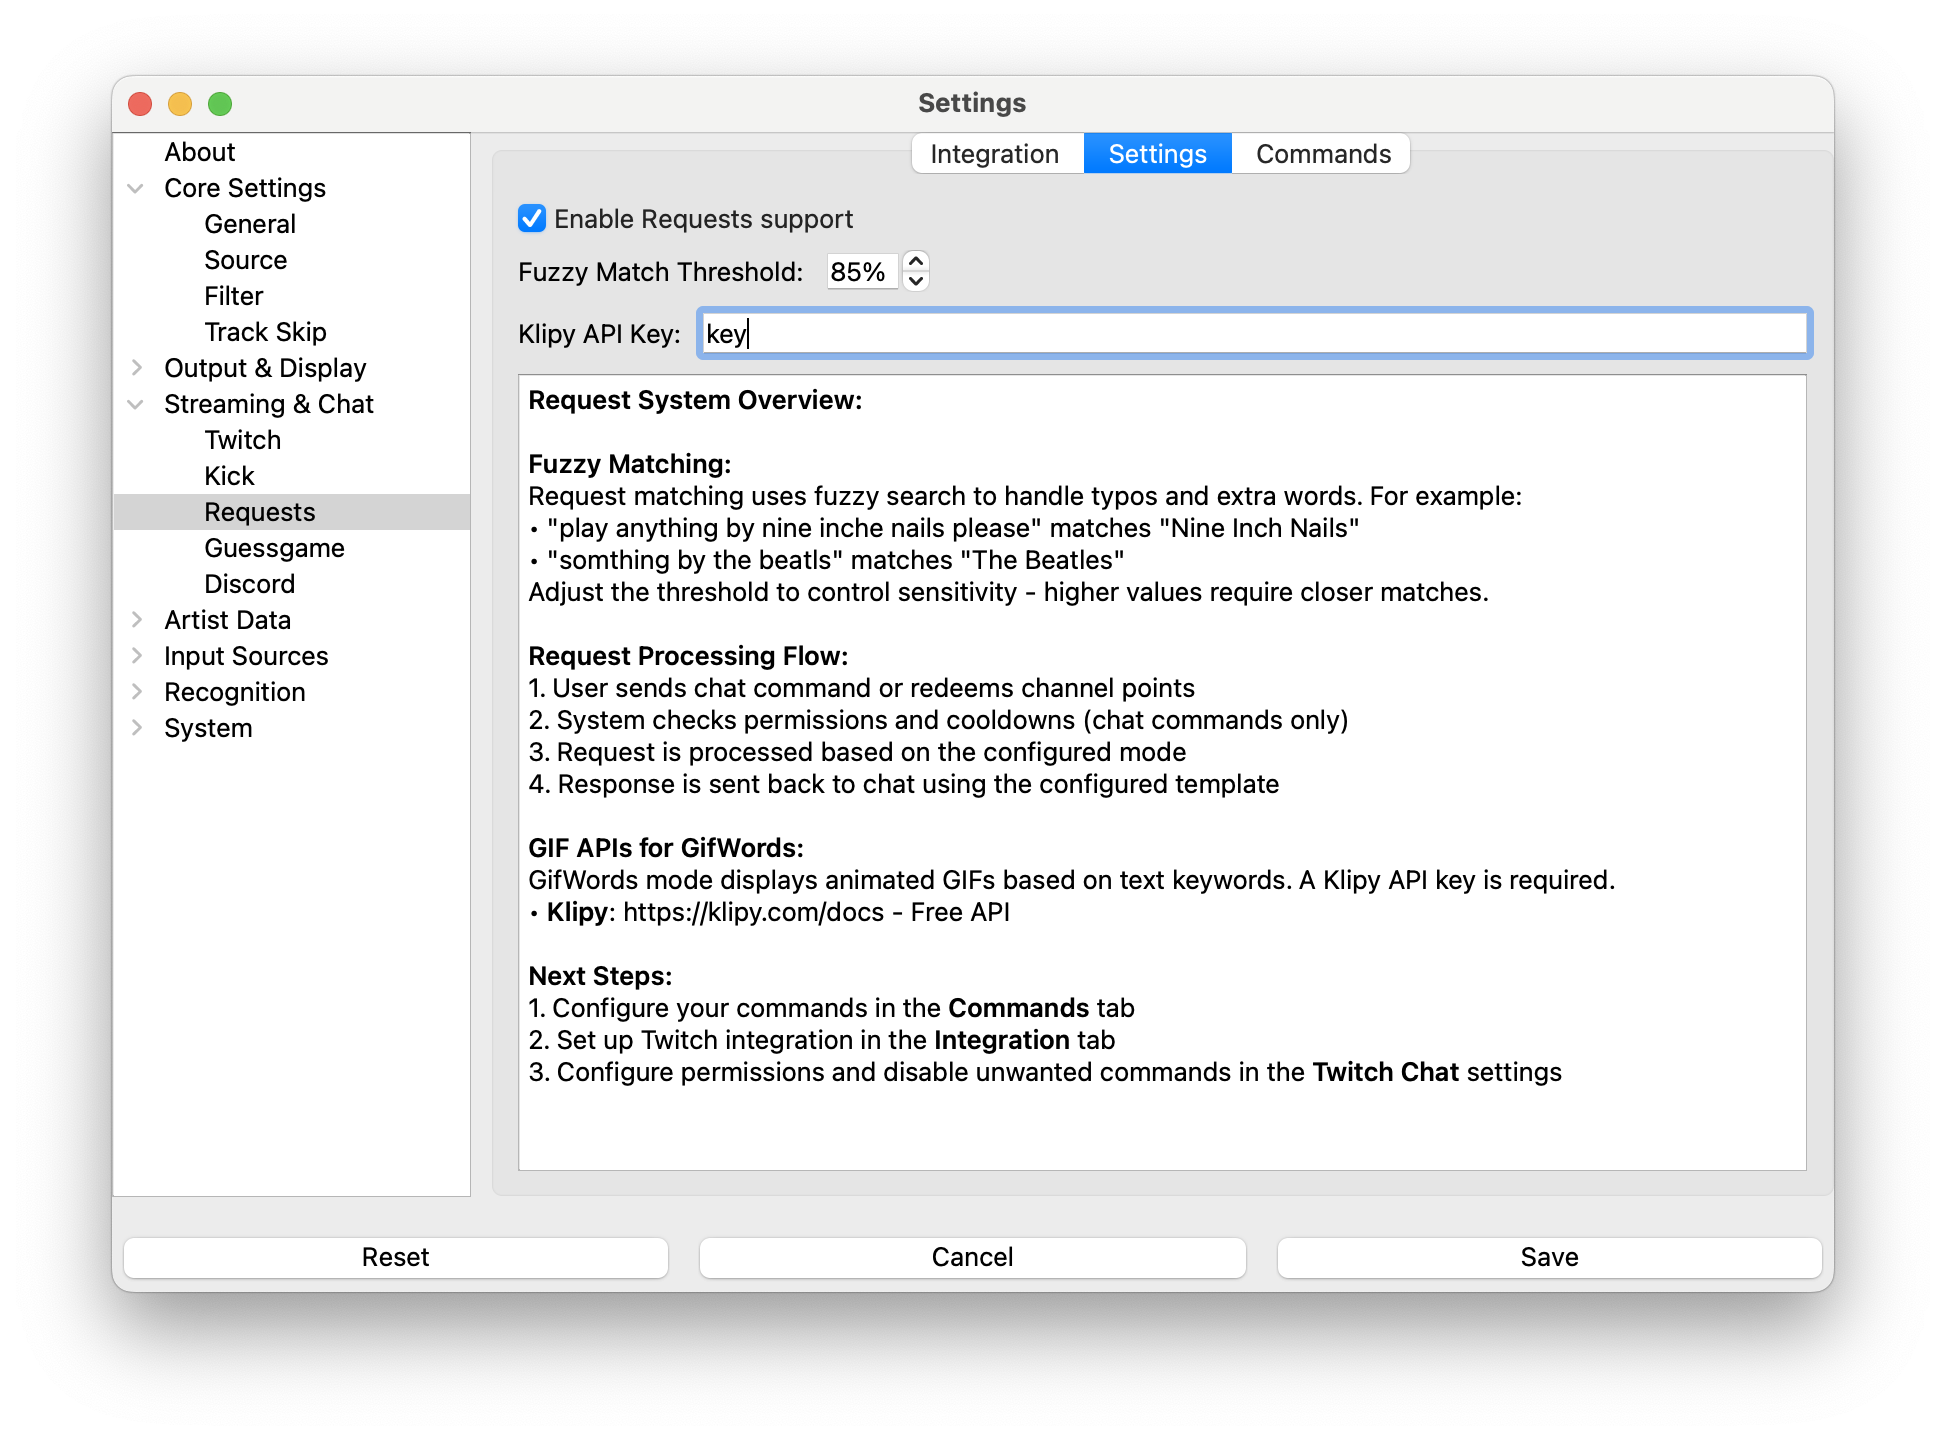This screenshot has width=1946, height=1440.
Task: Click the Next Steps heading
Action: click(600, 976)
